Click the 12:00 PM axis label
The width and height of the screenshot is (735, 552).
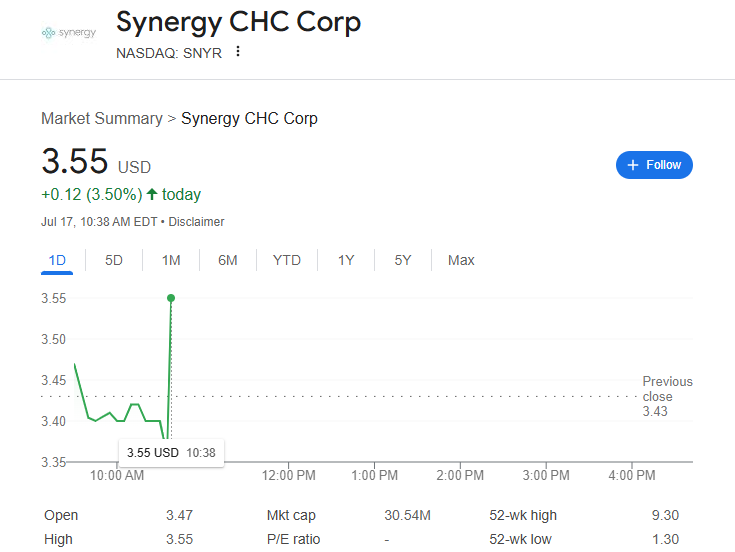click(288, 475)
